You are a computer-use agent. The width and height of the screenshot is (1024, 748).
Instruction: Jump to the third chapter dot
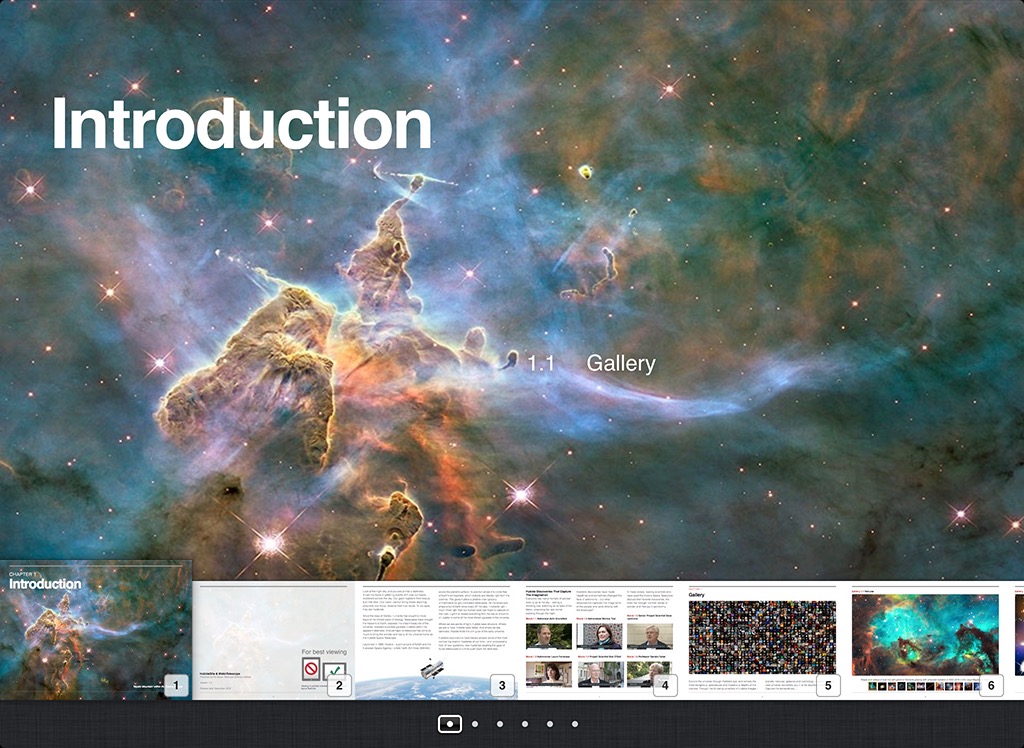[x=500, y=724]
